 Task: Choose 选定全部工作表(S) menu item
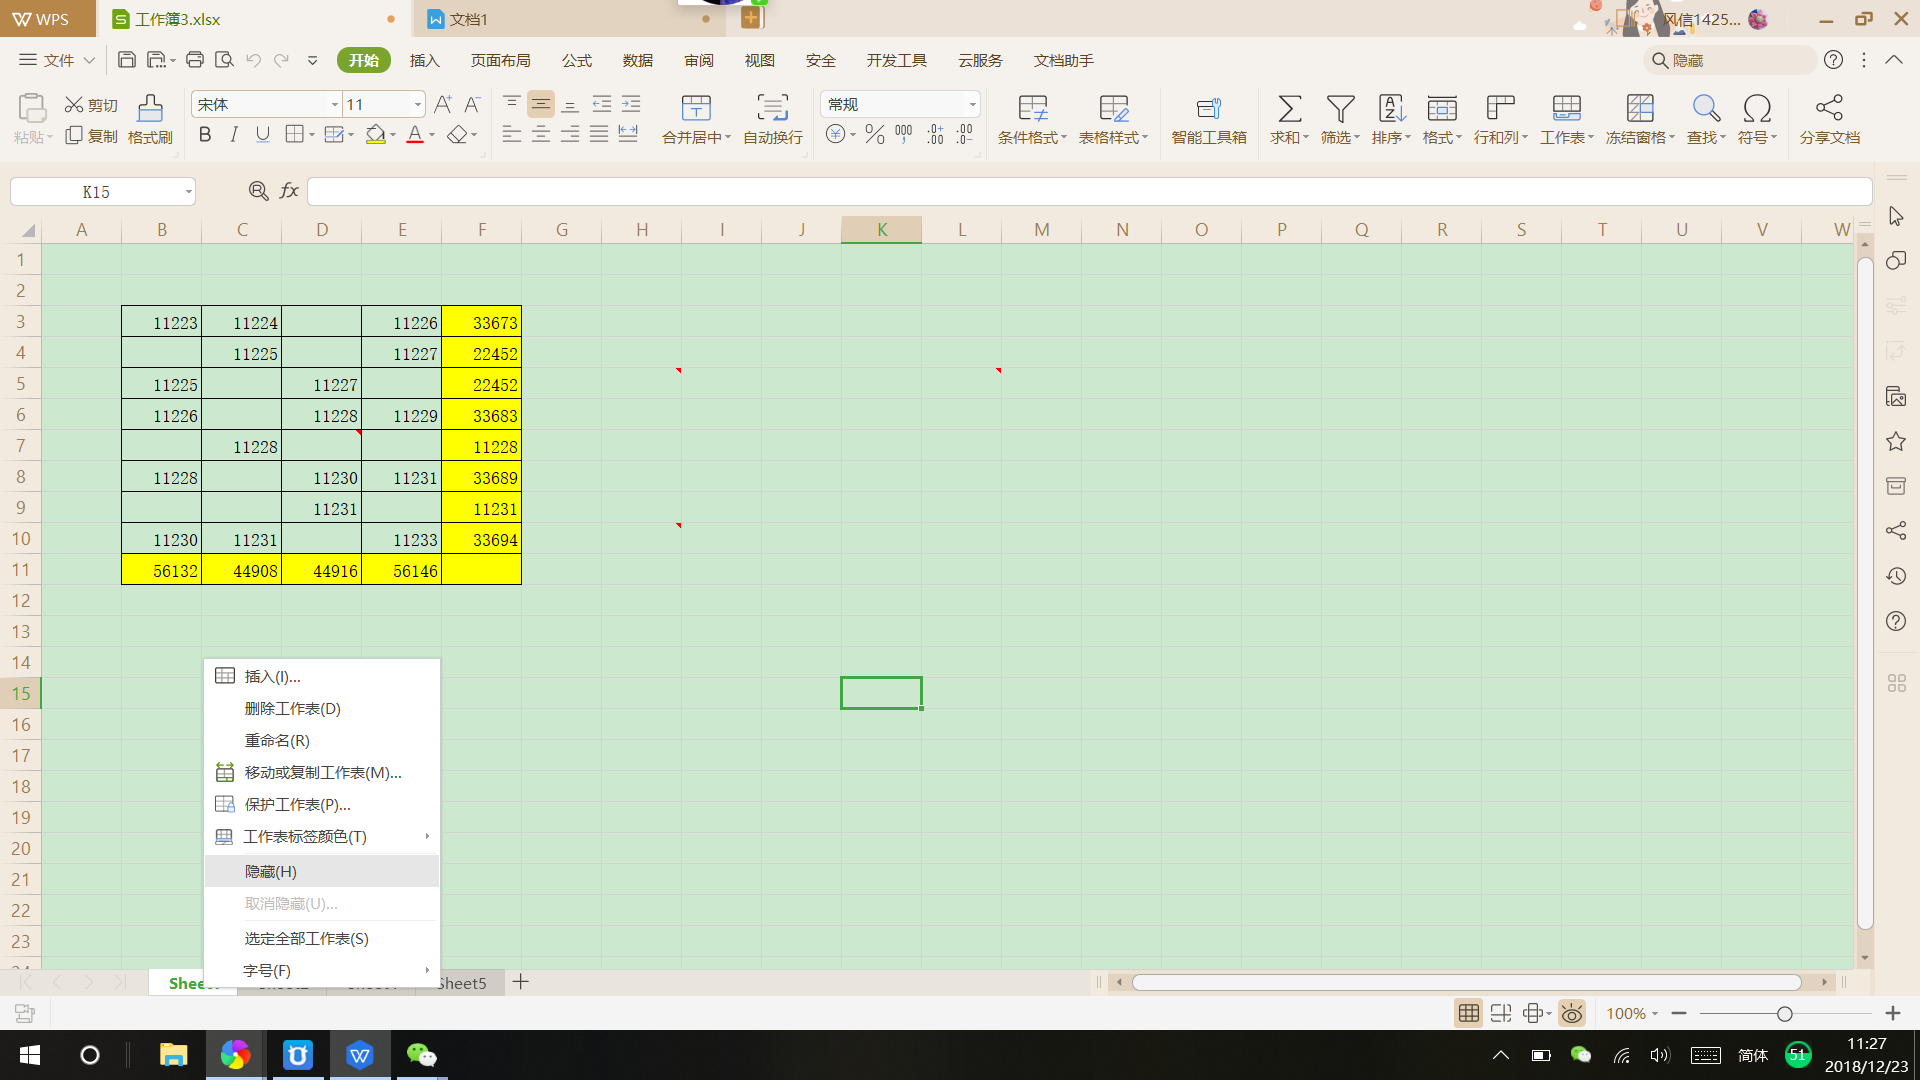[322, 939]
